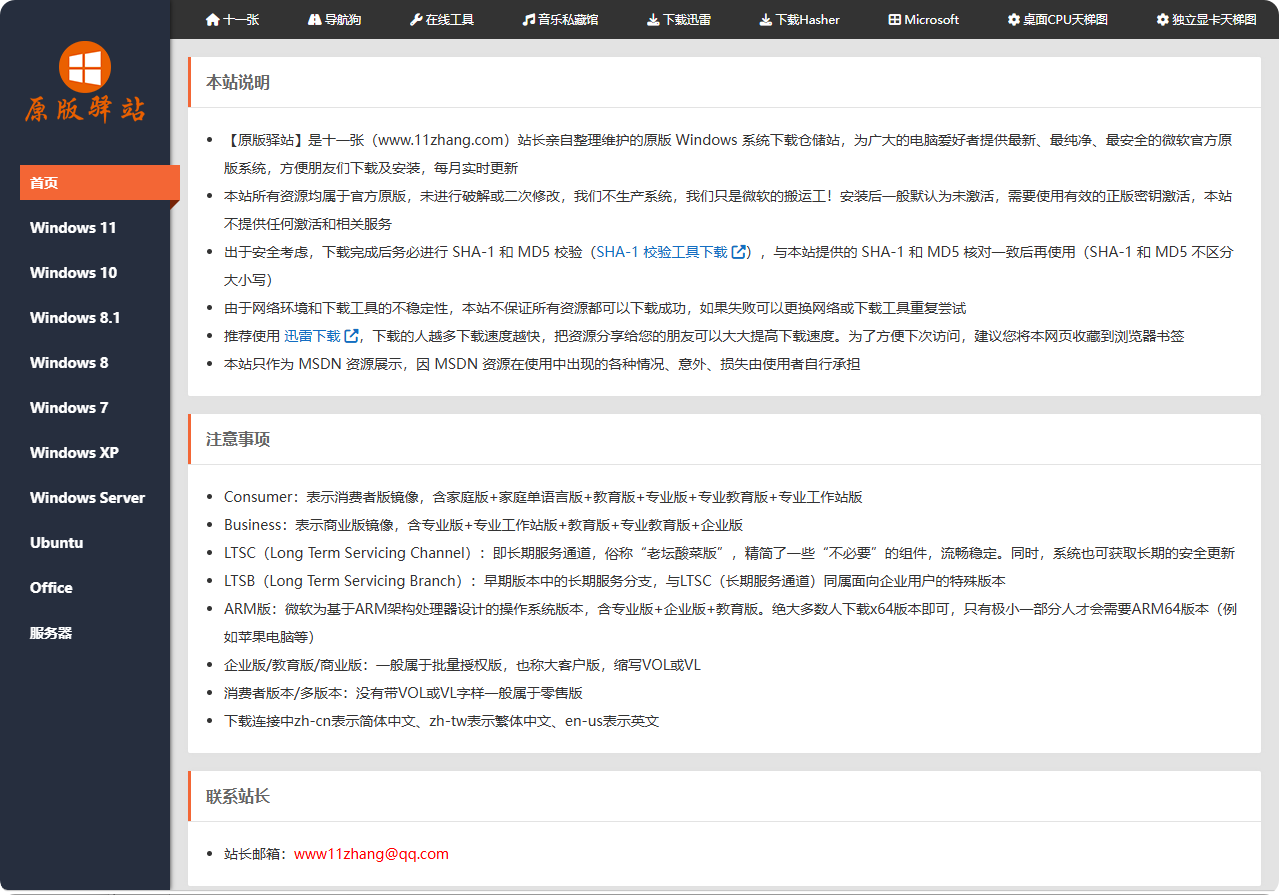Open Office in the sidebar

(51, 588)
